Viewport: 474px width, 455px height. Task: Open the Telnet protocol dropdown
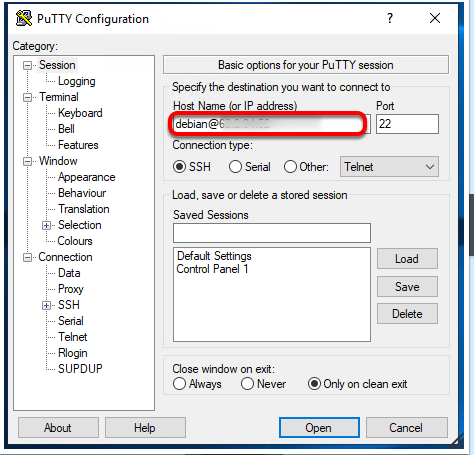[389, 167]
